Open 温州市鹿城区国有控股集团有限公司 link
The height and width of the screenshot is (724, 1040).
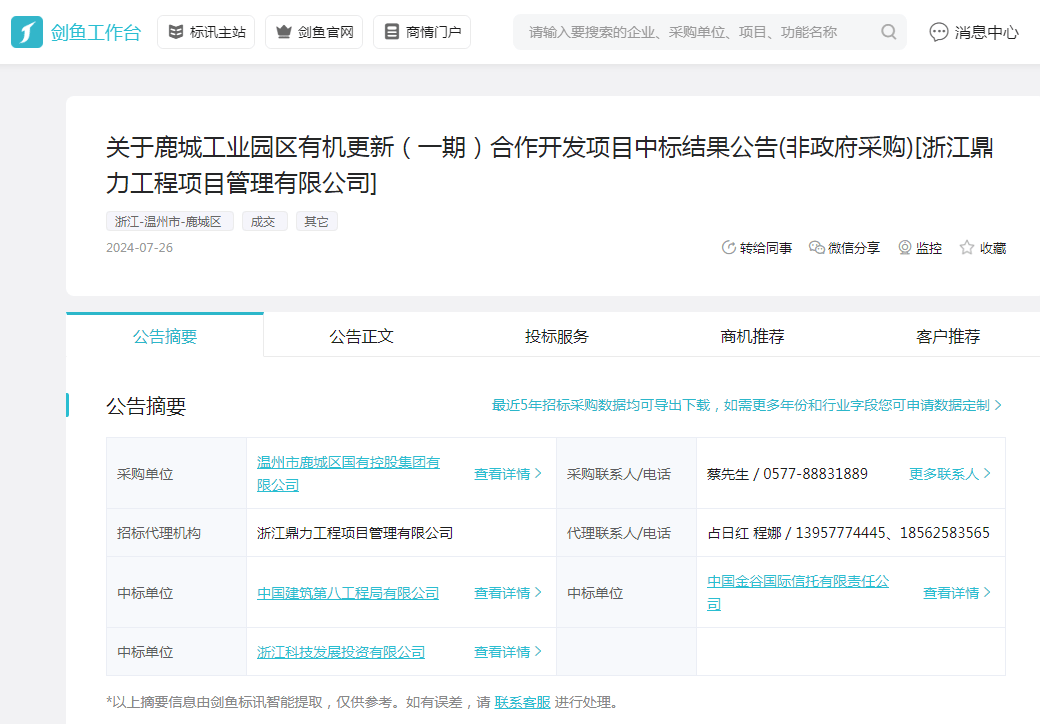[348, 473]
